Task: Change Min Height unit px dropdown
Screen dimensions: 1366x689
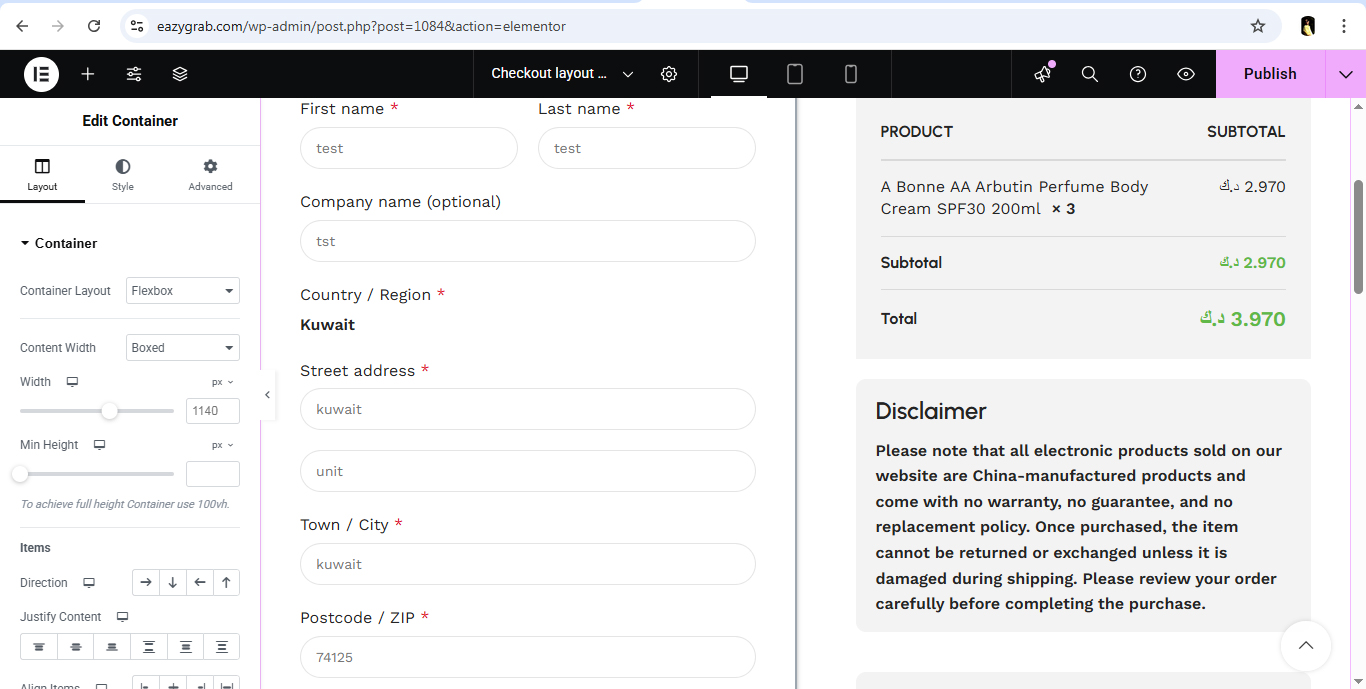Action: [x=222, y=445]
